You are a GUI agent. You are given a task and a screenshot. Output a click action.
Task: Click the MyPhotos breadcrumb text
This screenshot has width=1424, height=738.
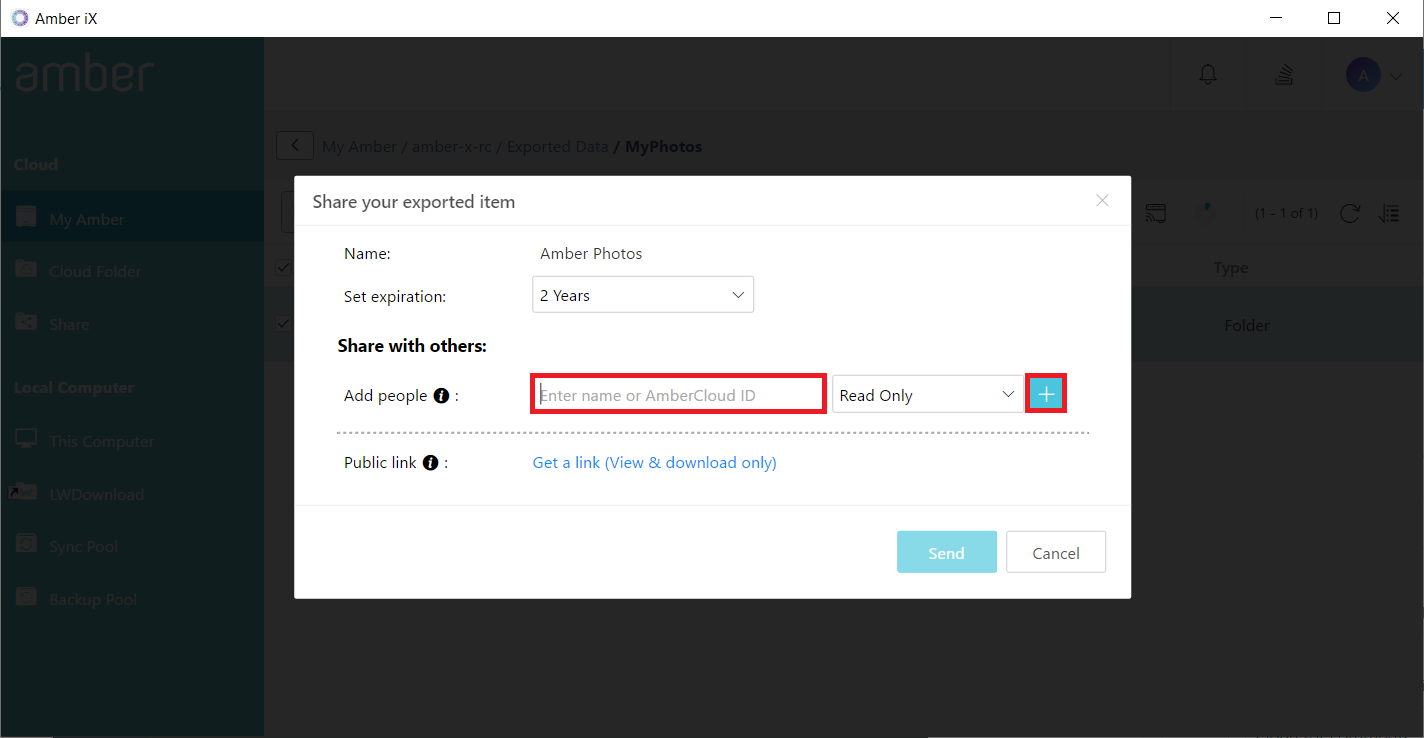coord(664,147)
